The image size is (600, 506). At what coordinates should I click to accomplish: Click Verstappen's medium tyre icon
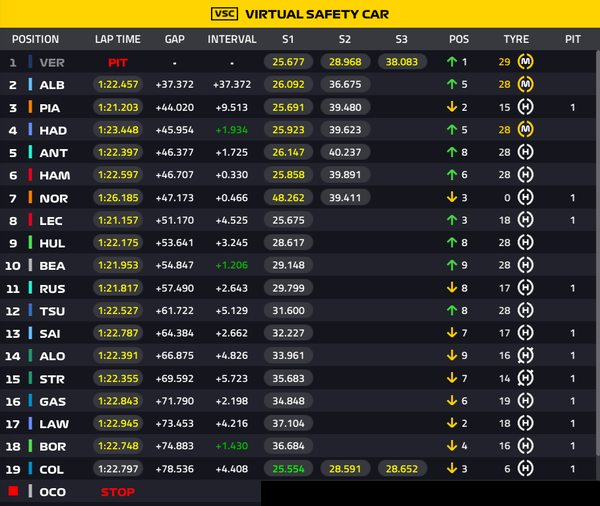(x=525, y=62)
